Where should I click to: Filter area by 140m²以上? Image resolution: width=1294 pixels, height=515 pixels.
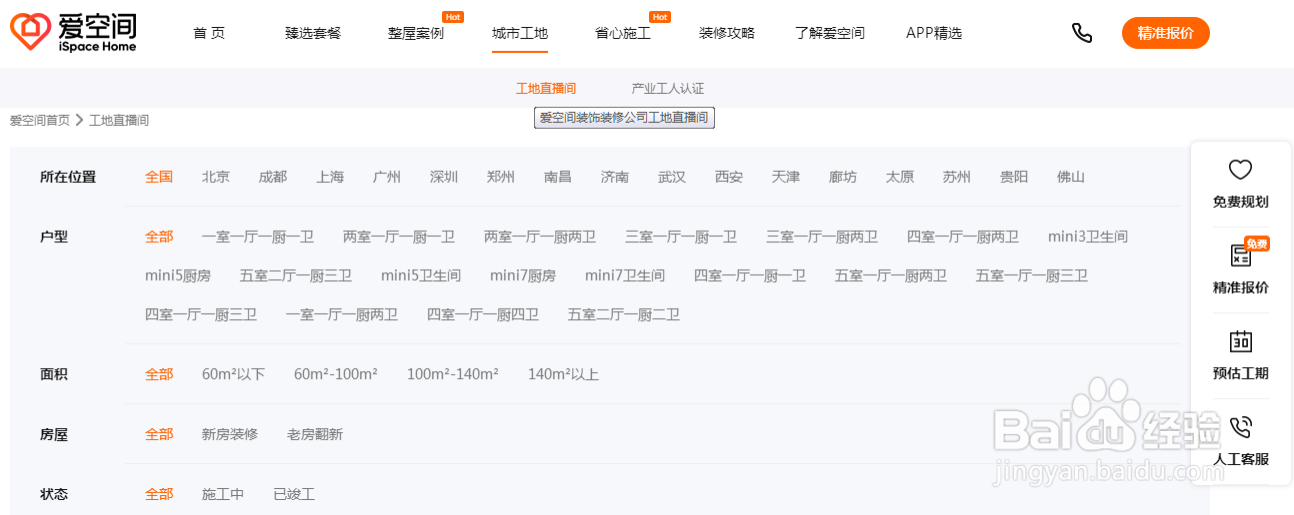point(563,375)
